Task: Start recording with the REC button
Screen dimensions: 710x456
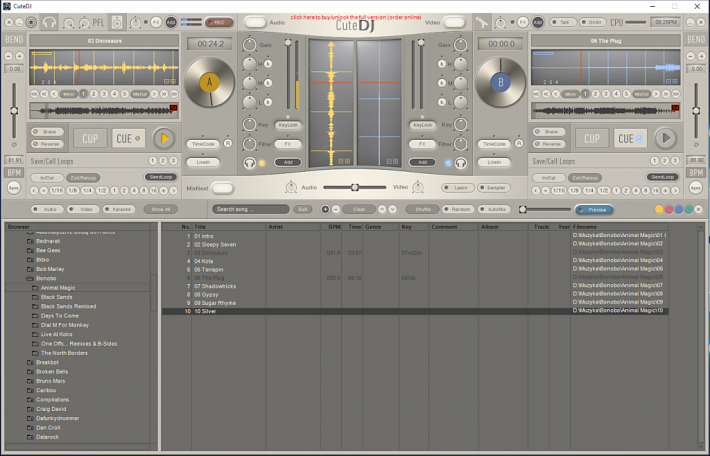Action: 219,22
